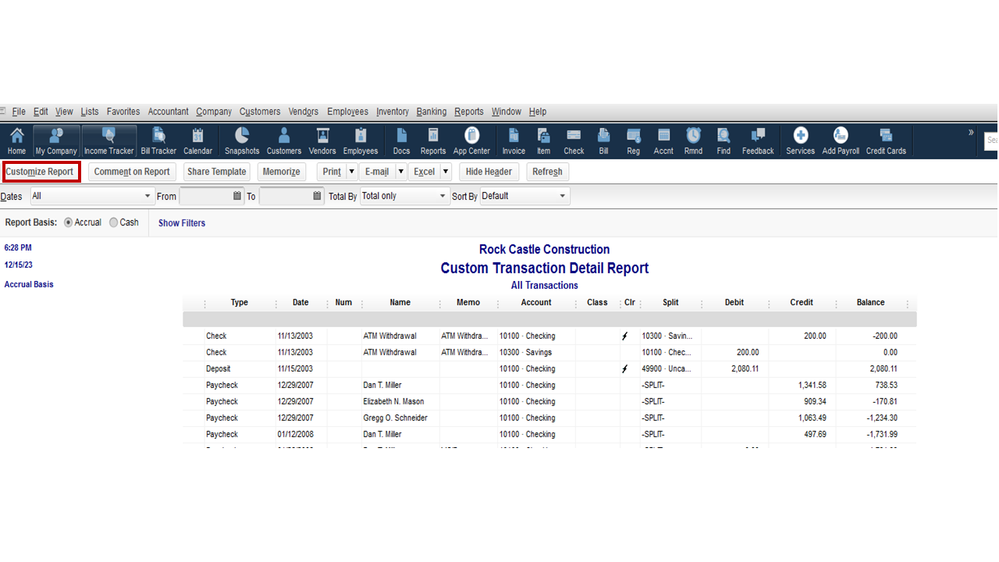The height and width of the screenshot is (562, 999).
Task: Expand the icon bar overflow chevron
Action: (971, 133)
